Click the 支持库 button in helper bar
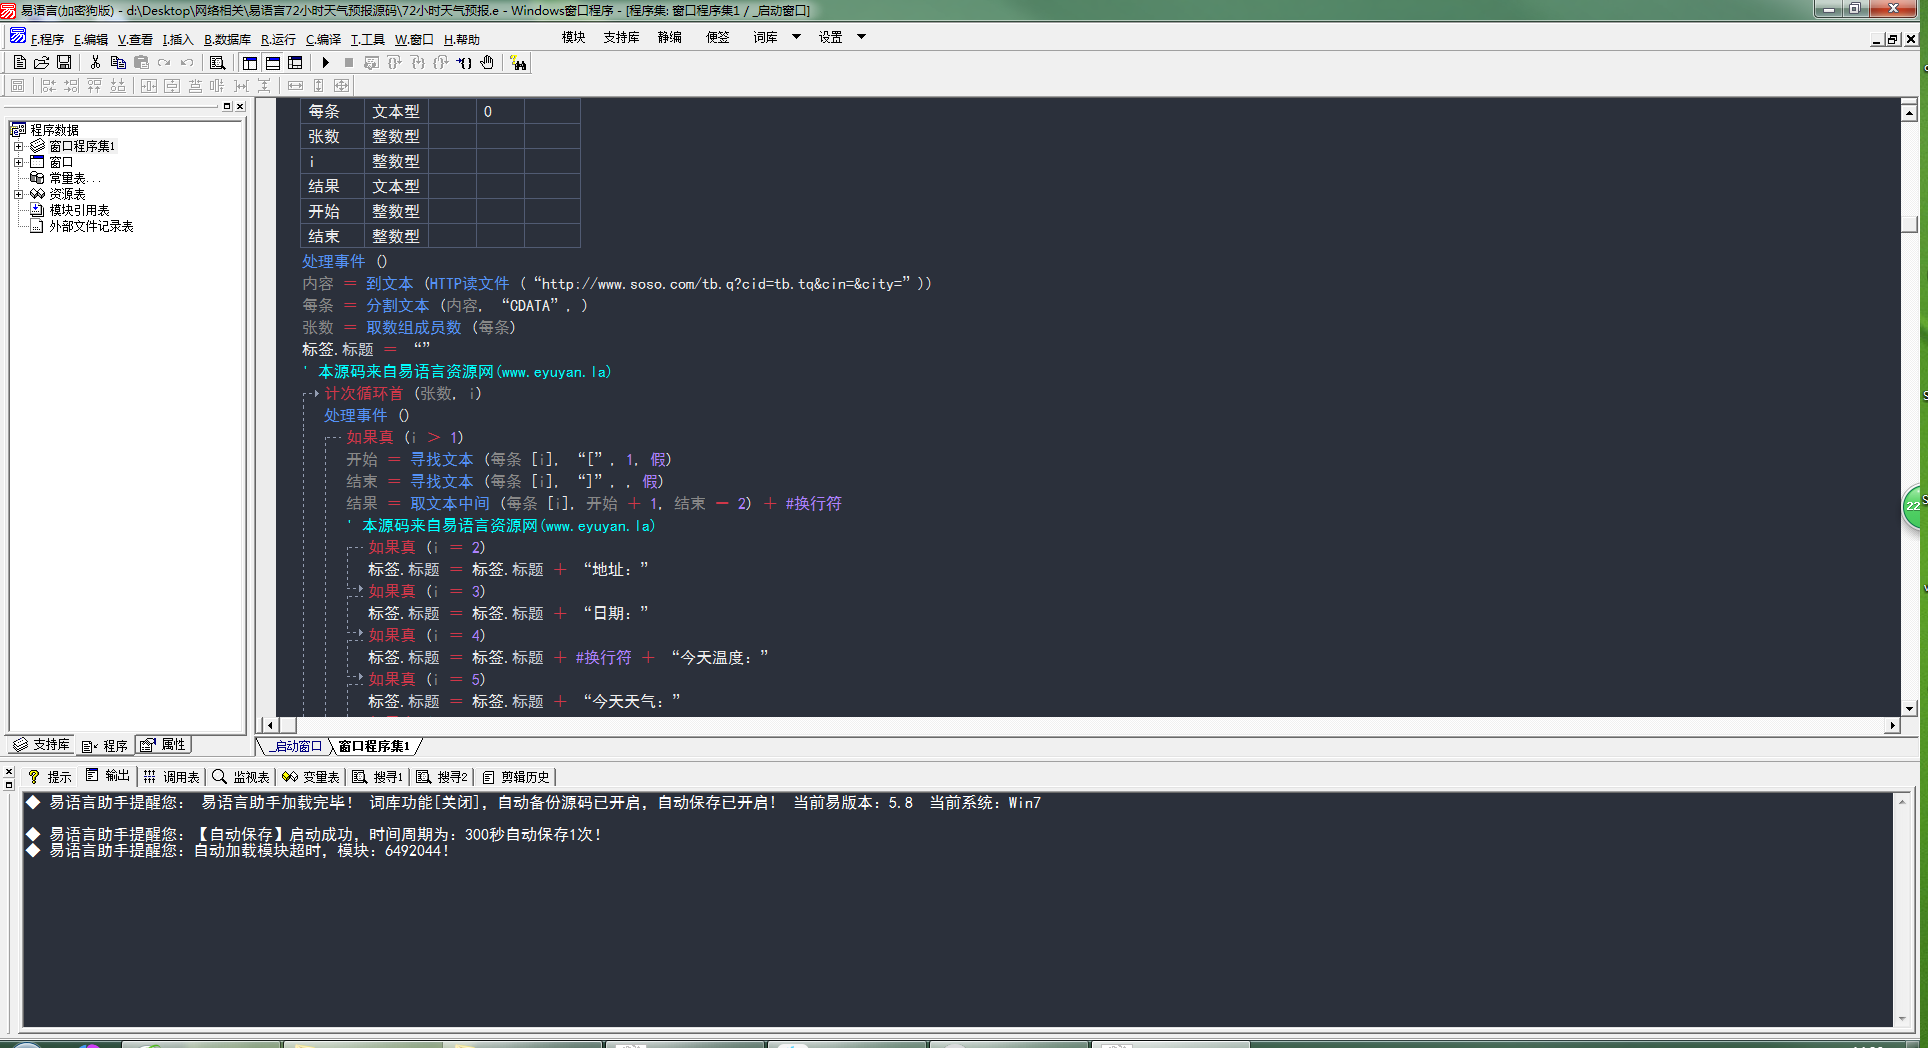This screenshot has height=1048, width=1928. [621, 37]
